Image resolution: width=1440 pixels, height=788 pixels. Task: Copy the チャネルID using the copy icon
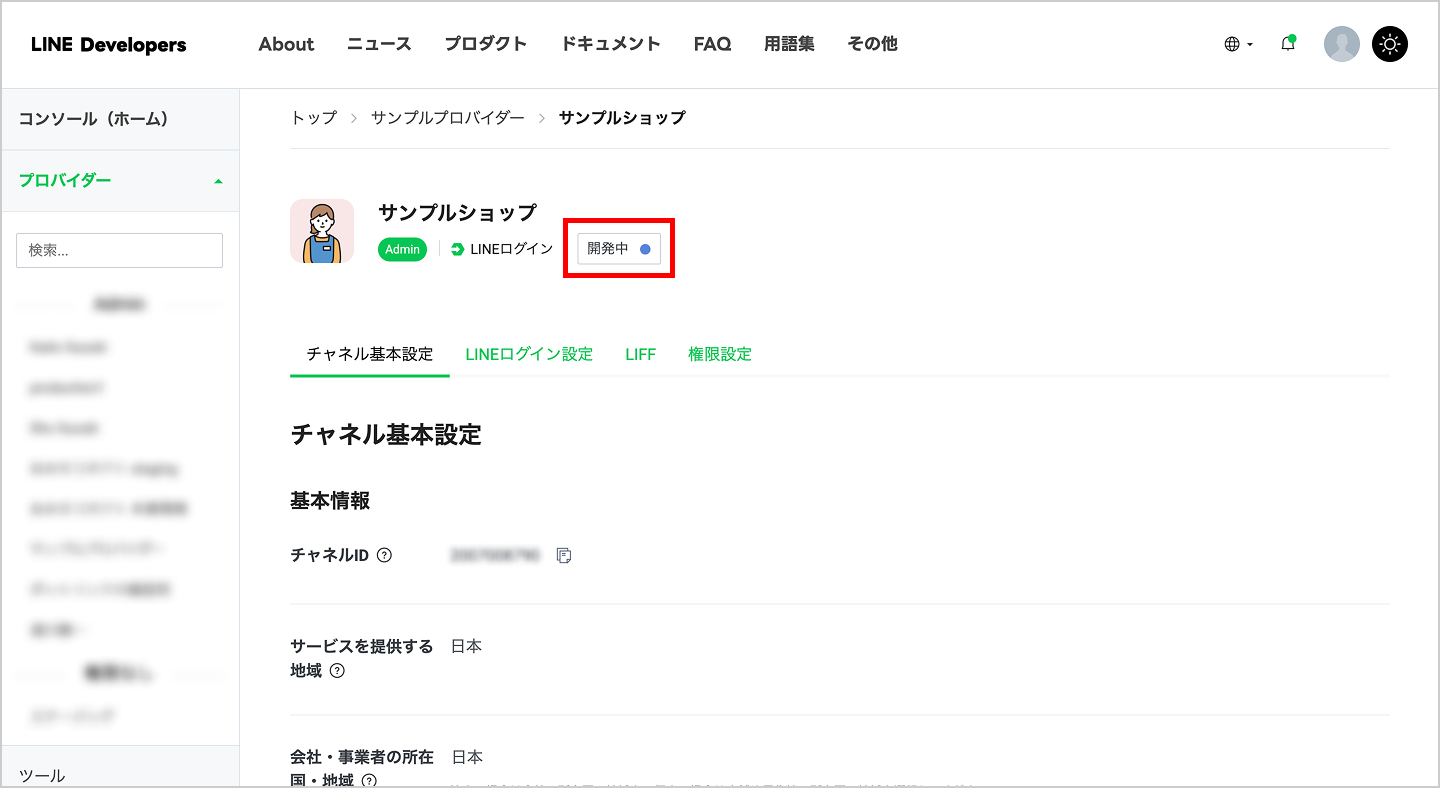pyautogui.click(x=563, y=555)
